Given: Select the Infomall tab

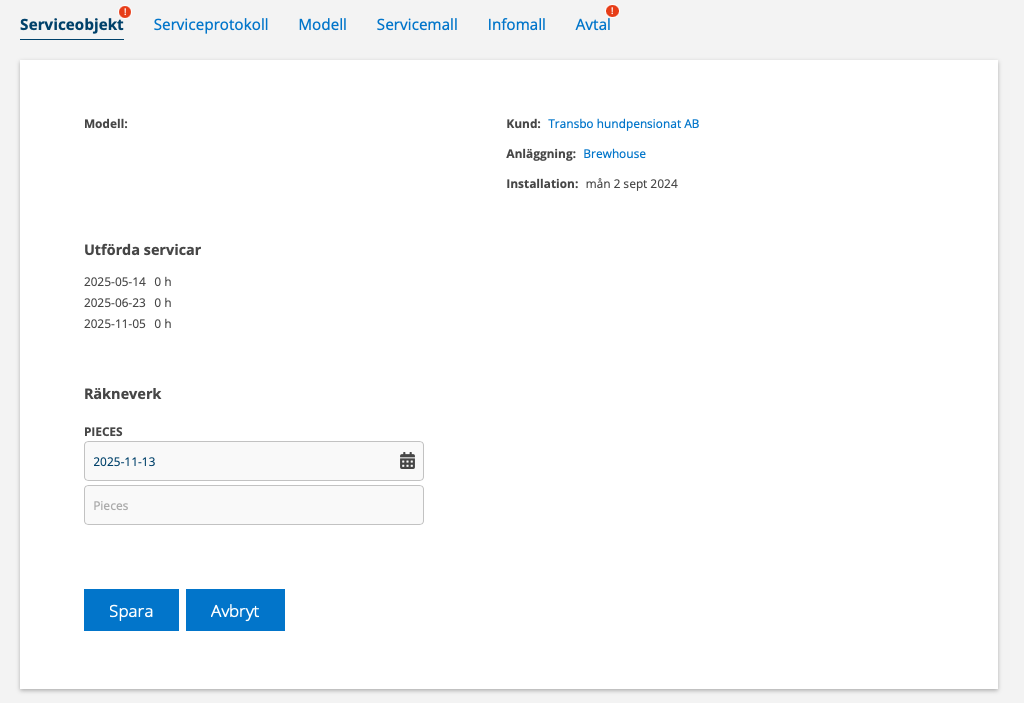Looking at the screenshot, I should 516,25.
